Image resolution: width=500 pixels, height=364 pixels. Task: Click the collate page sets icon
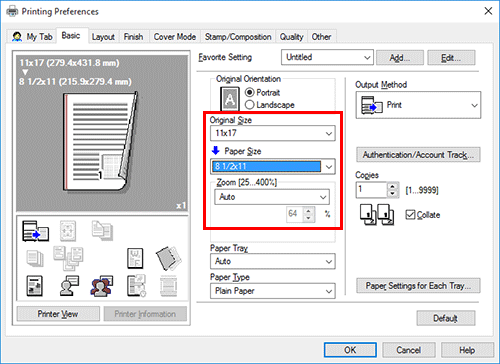click(x=377, y=214)
